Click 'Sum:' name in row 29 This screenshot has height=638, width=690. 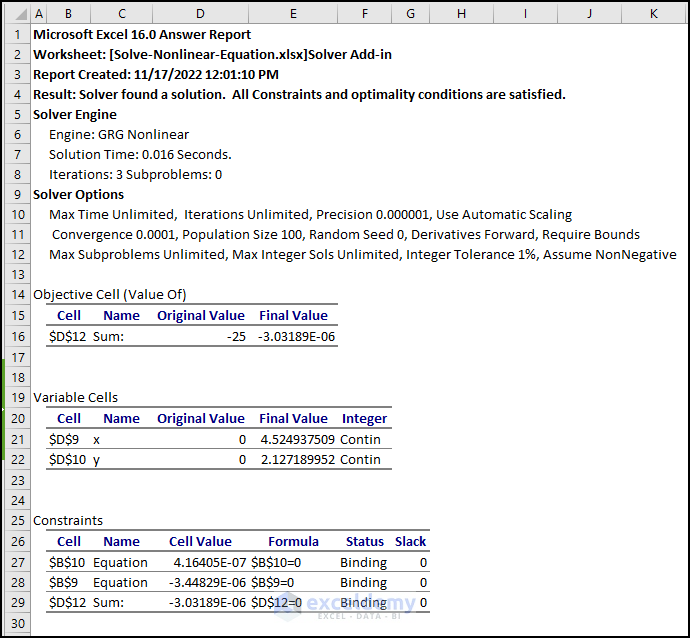[x=108, y=602]
